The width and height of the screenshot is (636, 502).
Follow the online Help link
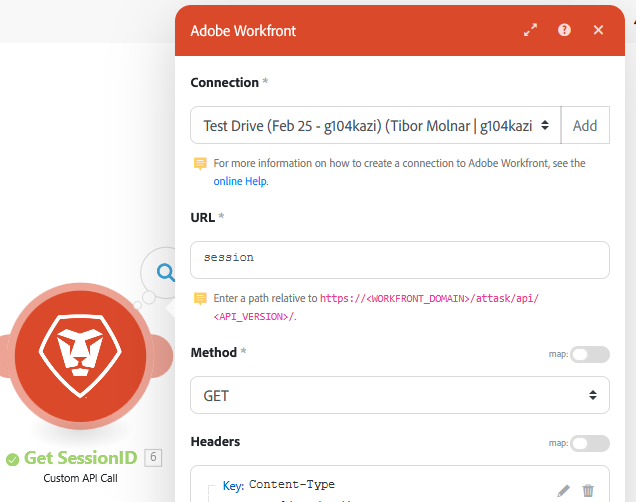(240, 181)
